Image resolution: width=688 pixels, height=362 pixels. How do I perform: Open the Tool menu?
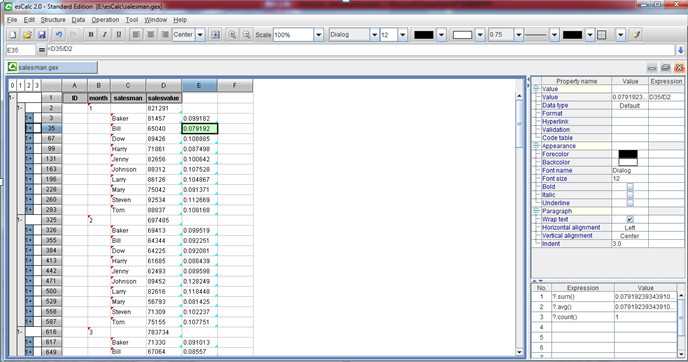tap(132, 20)
